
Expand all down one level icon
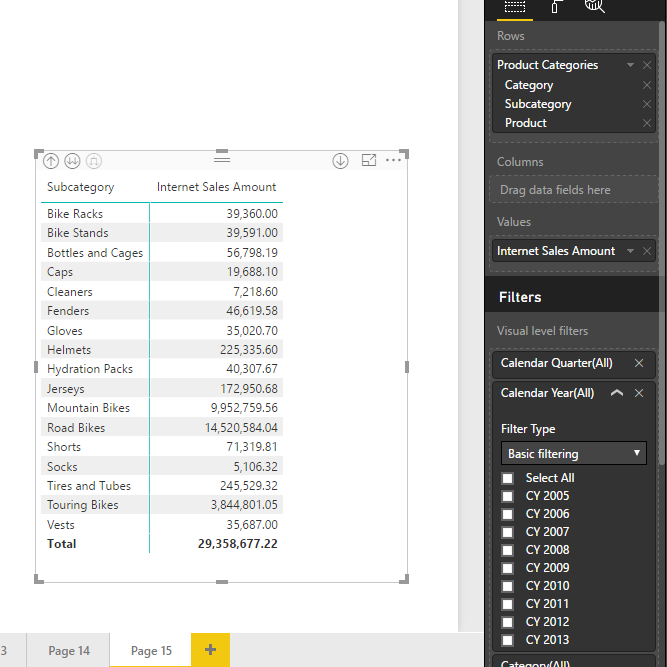click(94, 161)
